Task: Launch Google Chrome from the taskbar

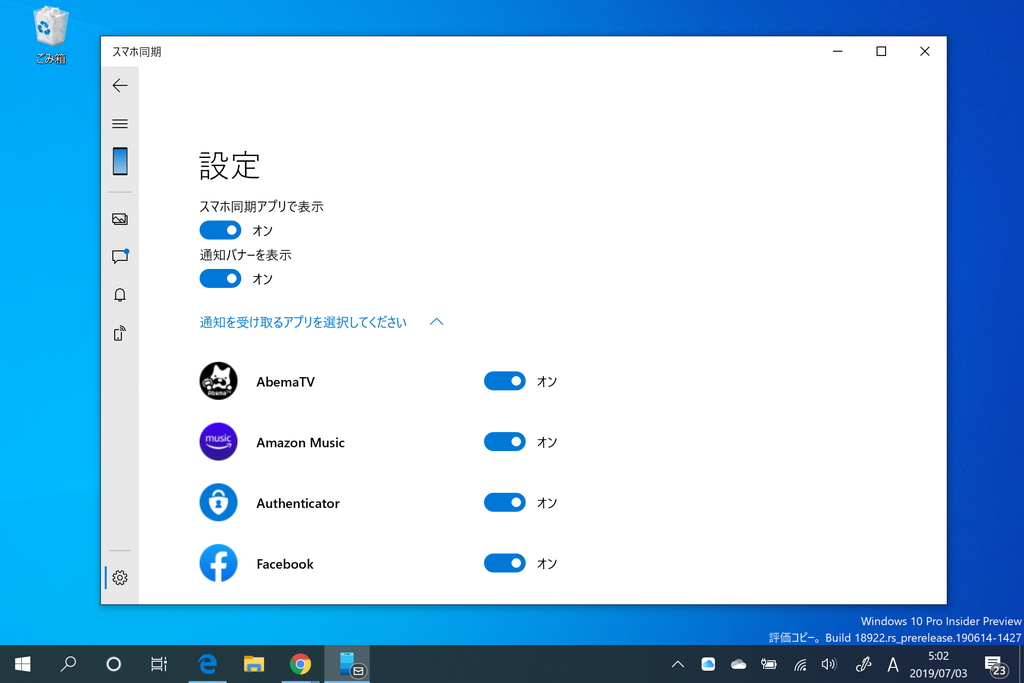Action: tap(300, 663)
